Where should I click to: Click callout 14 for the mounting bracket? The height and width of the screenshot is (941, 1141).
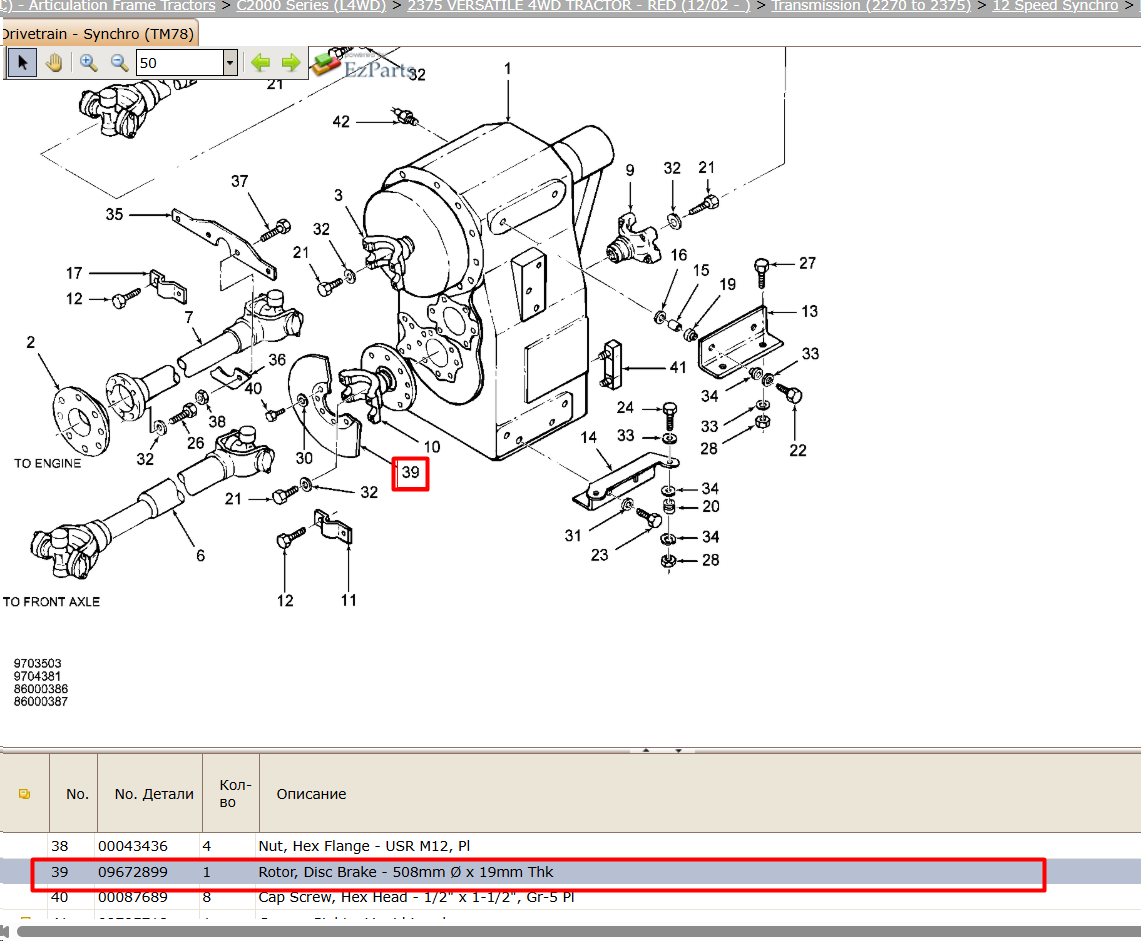pos(589,437)
